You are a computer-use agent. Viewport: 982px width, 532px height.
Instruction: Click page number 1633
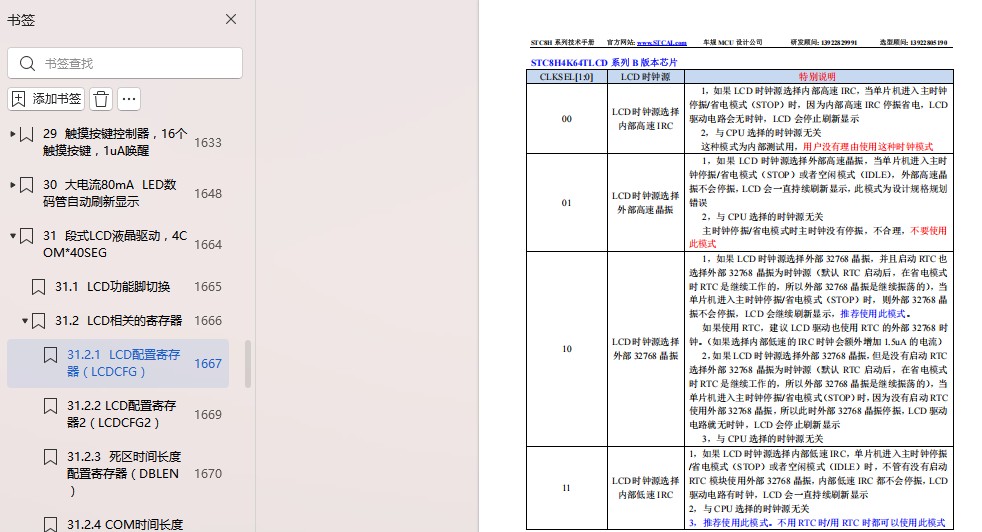point(208,143)
